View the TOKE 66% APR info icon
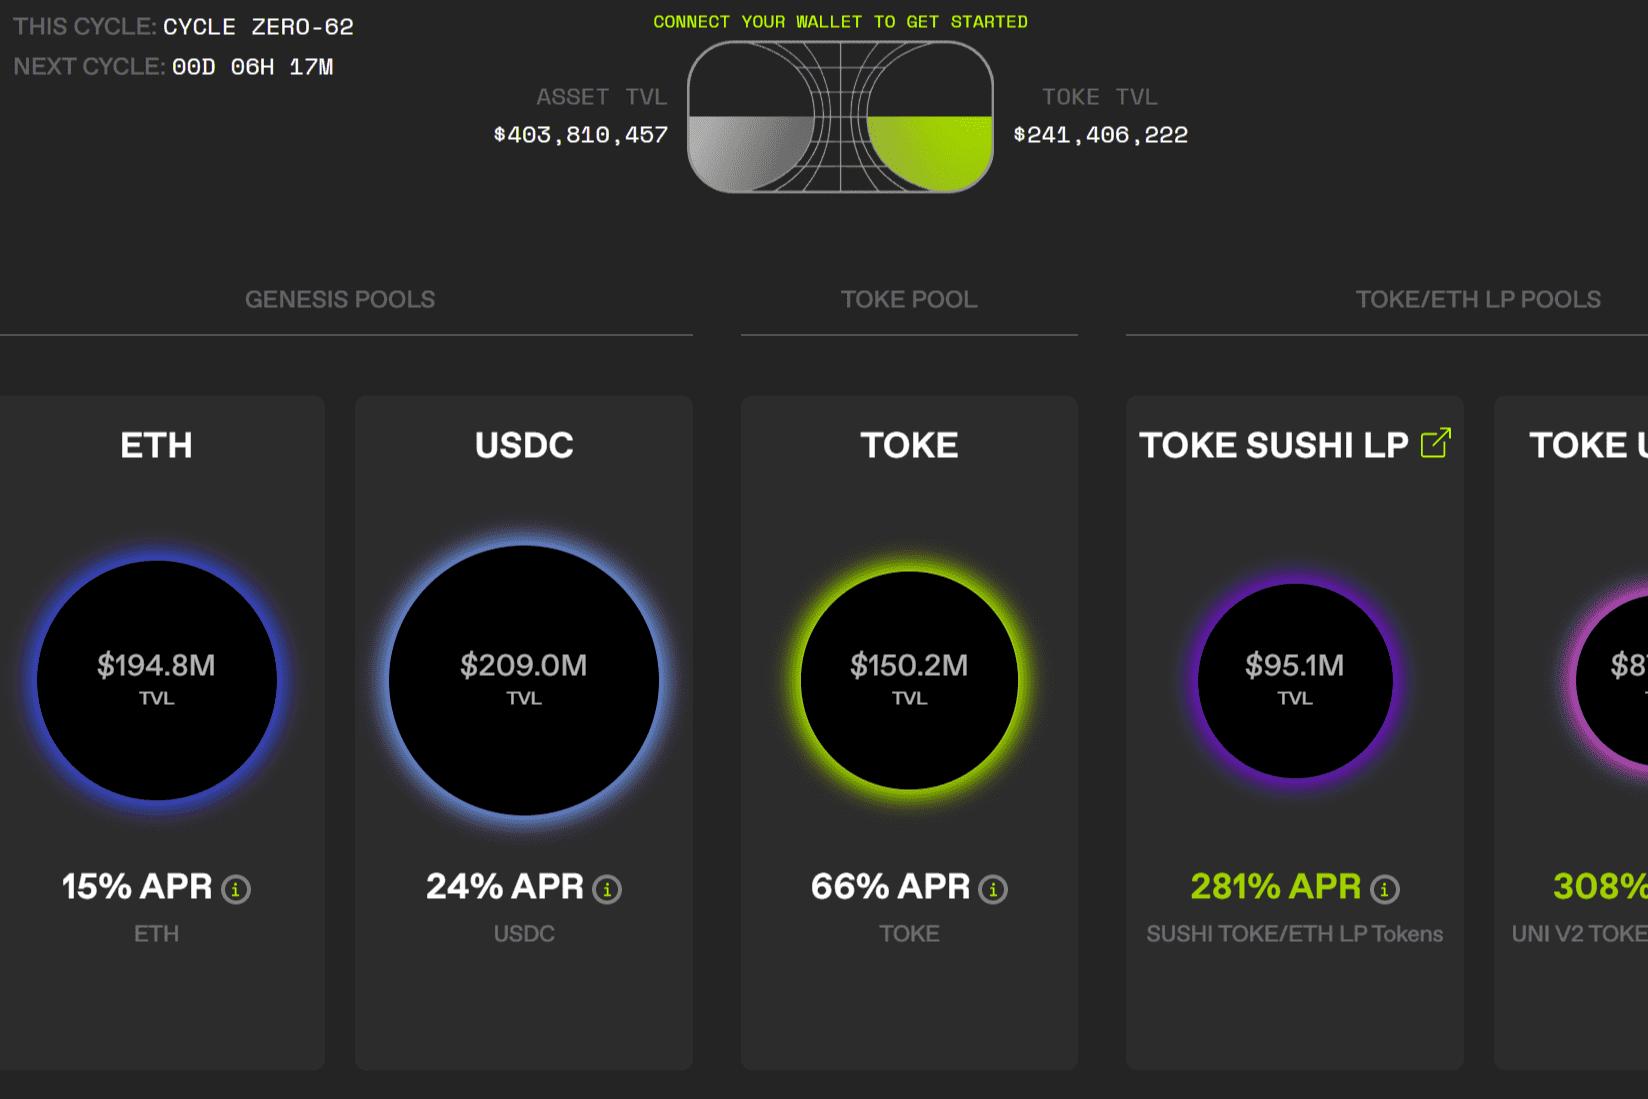The height and width of the screenshot is (1099, 1648). tap(991, 889)
